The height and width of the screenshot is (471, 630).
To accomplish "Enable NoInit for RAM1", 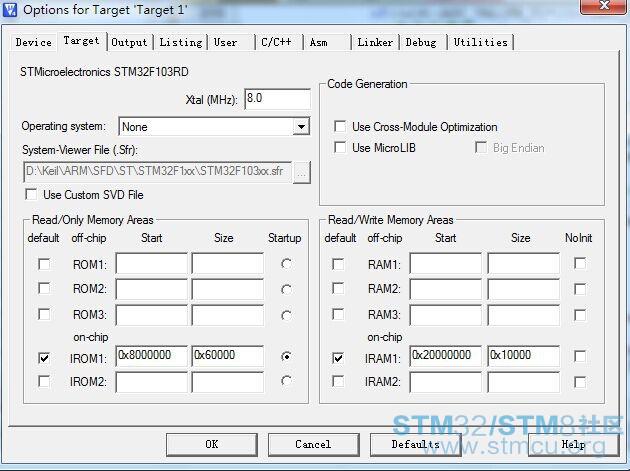I will [x=580, y=264].
